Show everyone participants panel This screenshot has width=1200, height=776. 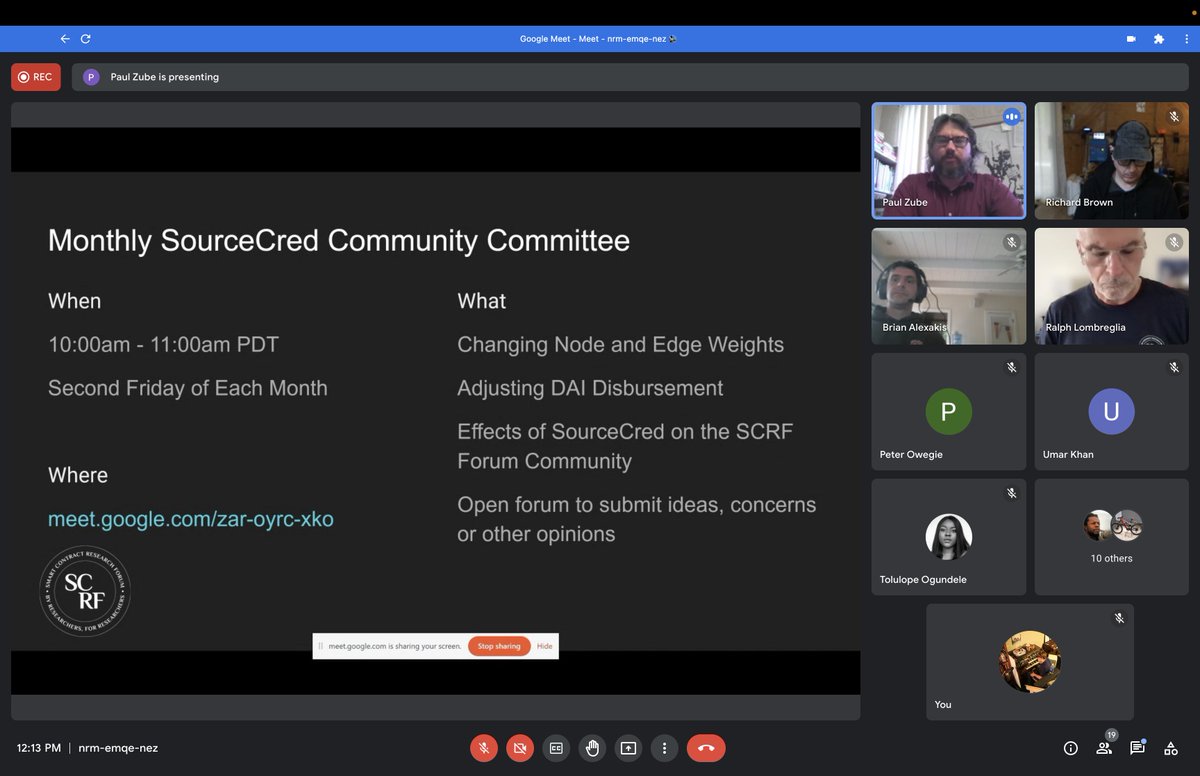coord(1104,748)
